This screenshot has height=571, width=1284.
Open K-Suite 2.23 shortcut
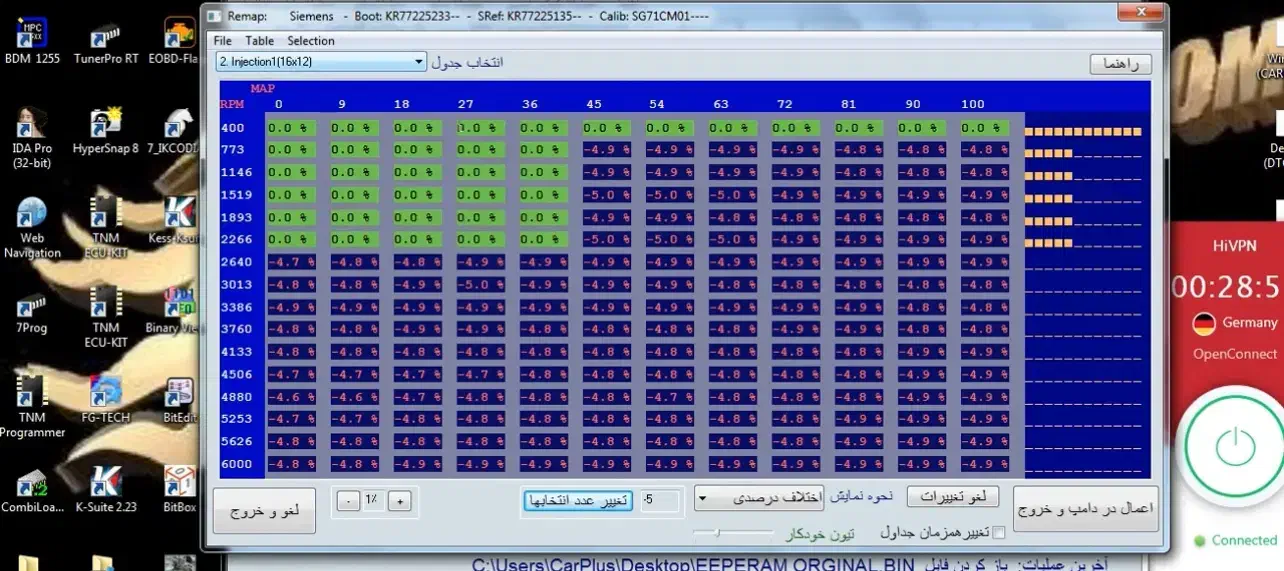105,484
